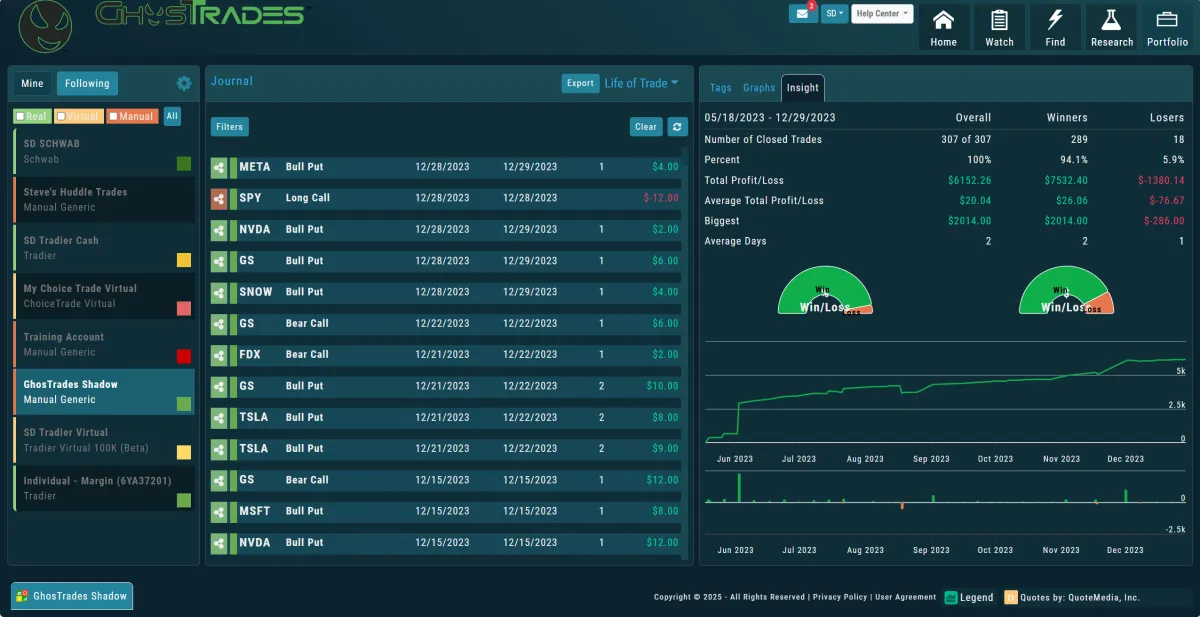Screen dimensions: 1200x617
Task: Click share icon on SPY trade
Action: 219,198
